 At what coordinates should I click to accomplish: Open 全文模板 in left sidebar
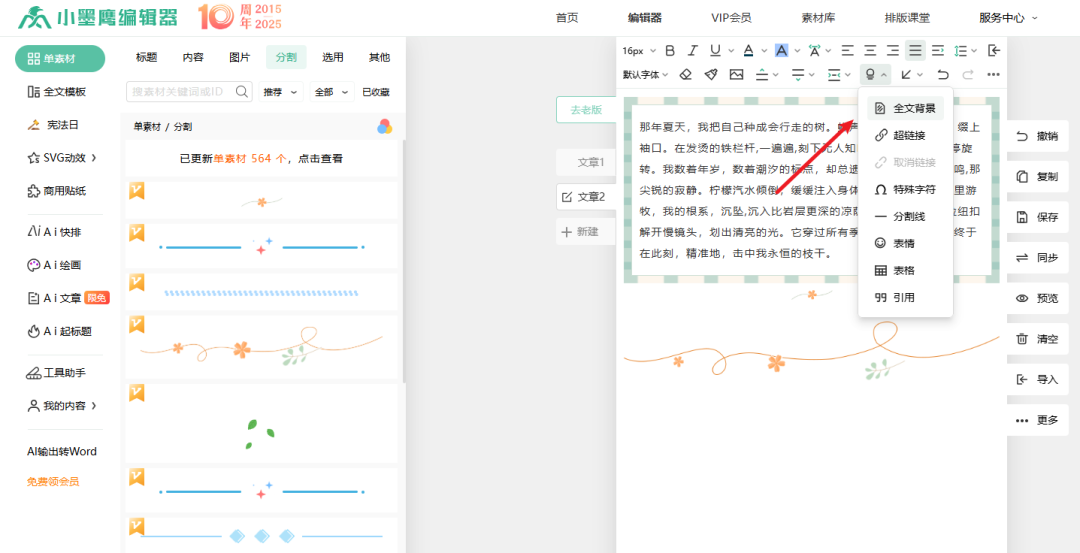pos(56,92)
